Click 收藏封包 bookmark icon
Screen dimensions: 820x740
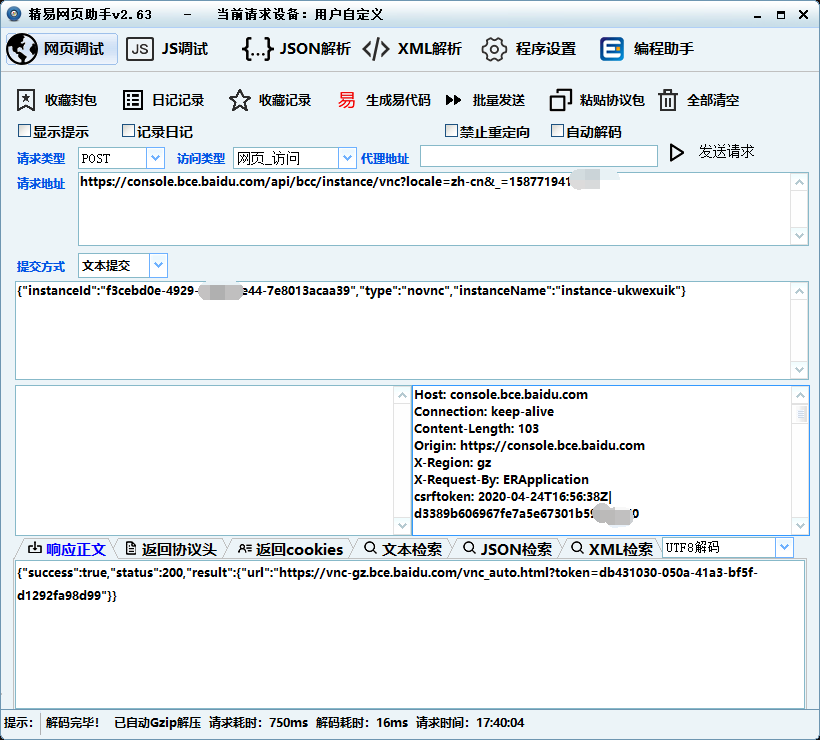click(26, 100)
